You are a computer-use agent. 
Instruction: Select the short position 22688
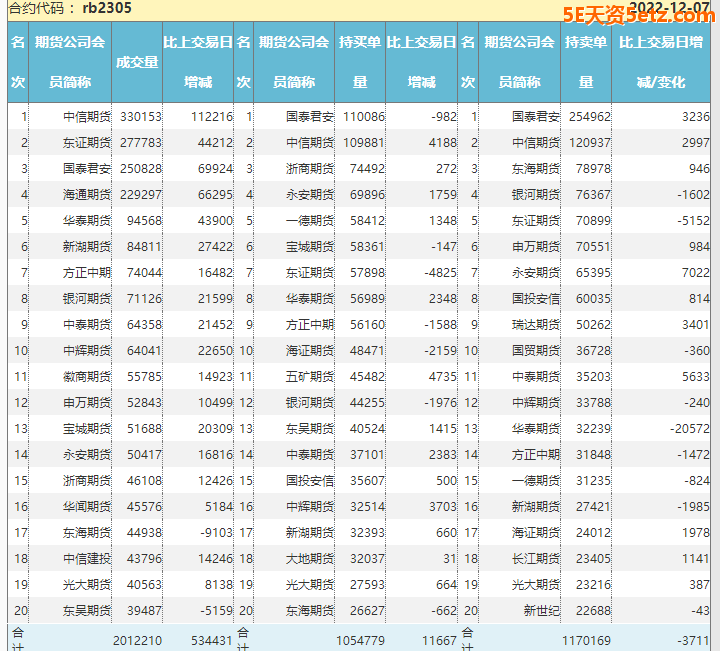594,611
